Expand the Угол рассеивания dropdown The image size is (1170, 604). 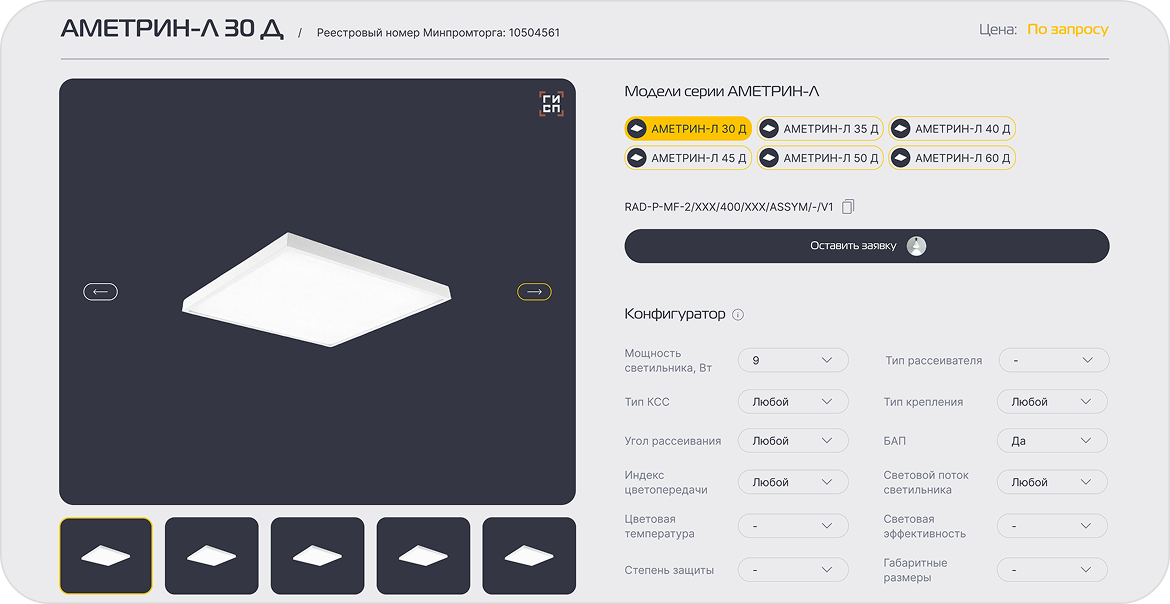coord(793,441)
